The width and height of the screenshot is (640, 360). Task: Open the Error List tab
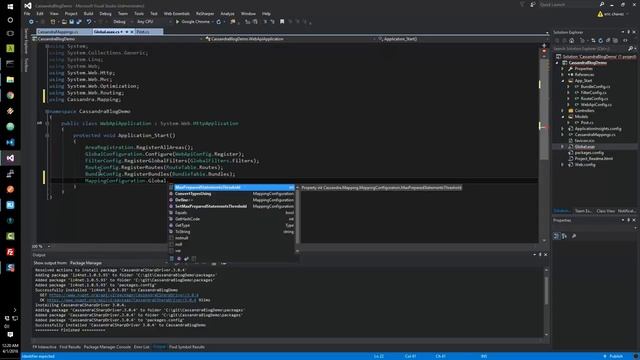tap(142, 347)
